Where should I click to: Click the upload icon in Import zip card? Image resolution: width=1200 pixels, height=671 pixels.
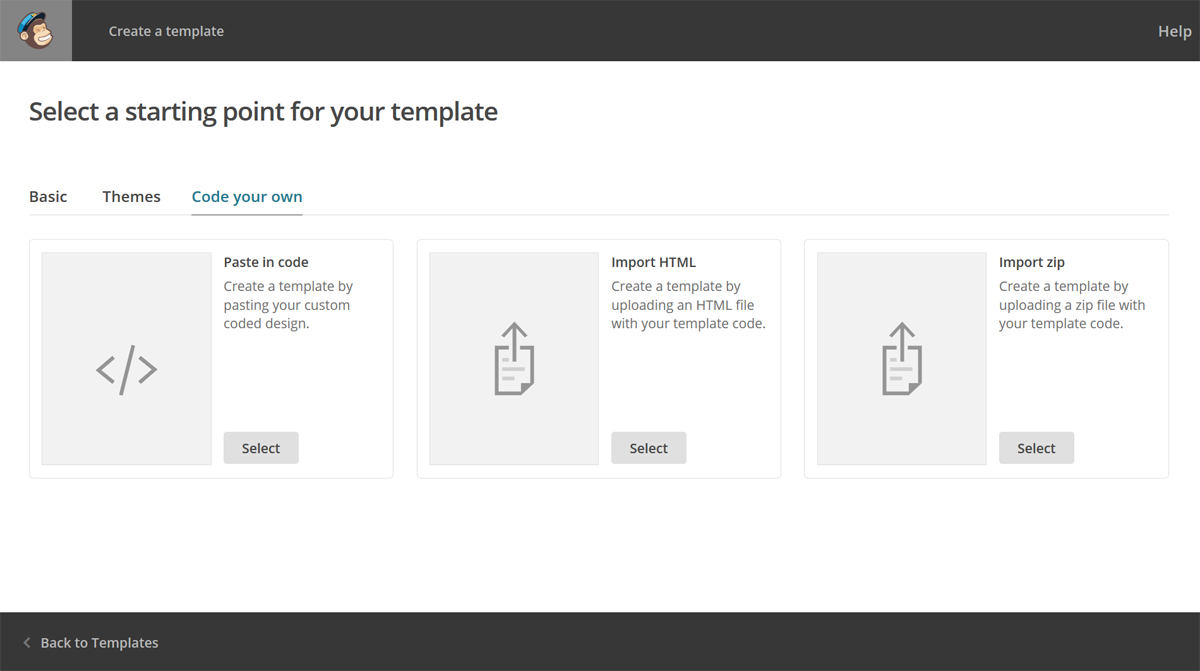coord(901,358)
